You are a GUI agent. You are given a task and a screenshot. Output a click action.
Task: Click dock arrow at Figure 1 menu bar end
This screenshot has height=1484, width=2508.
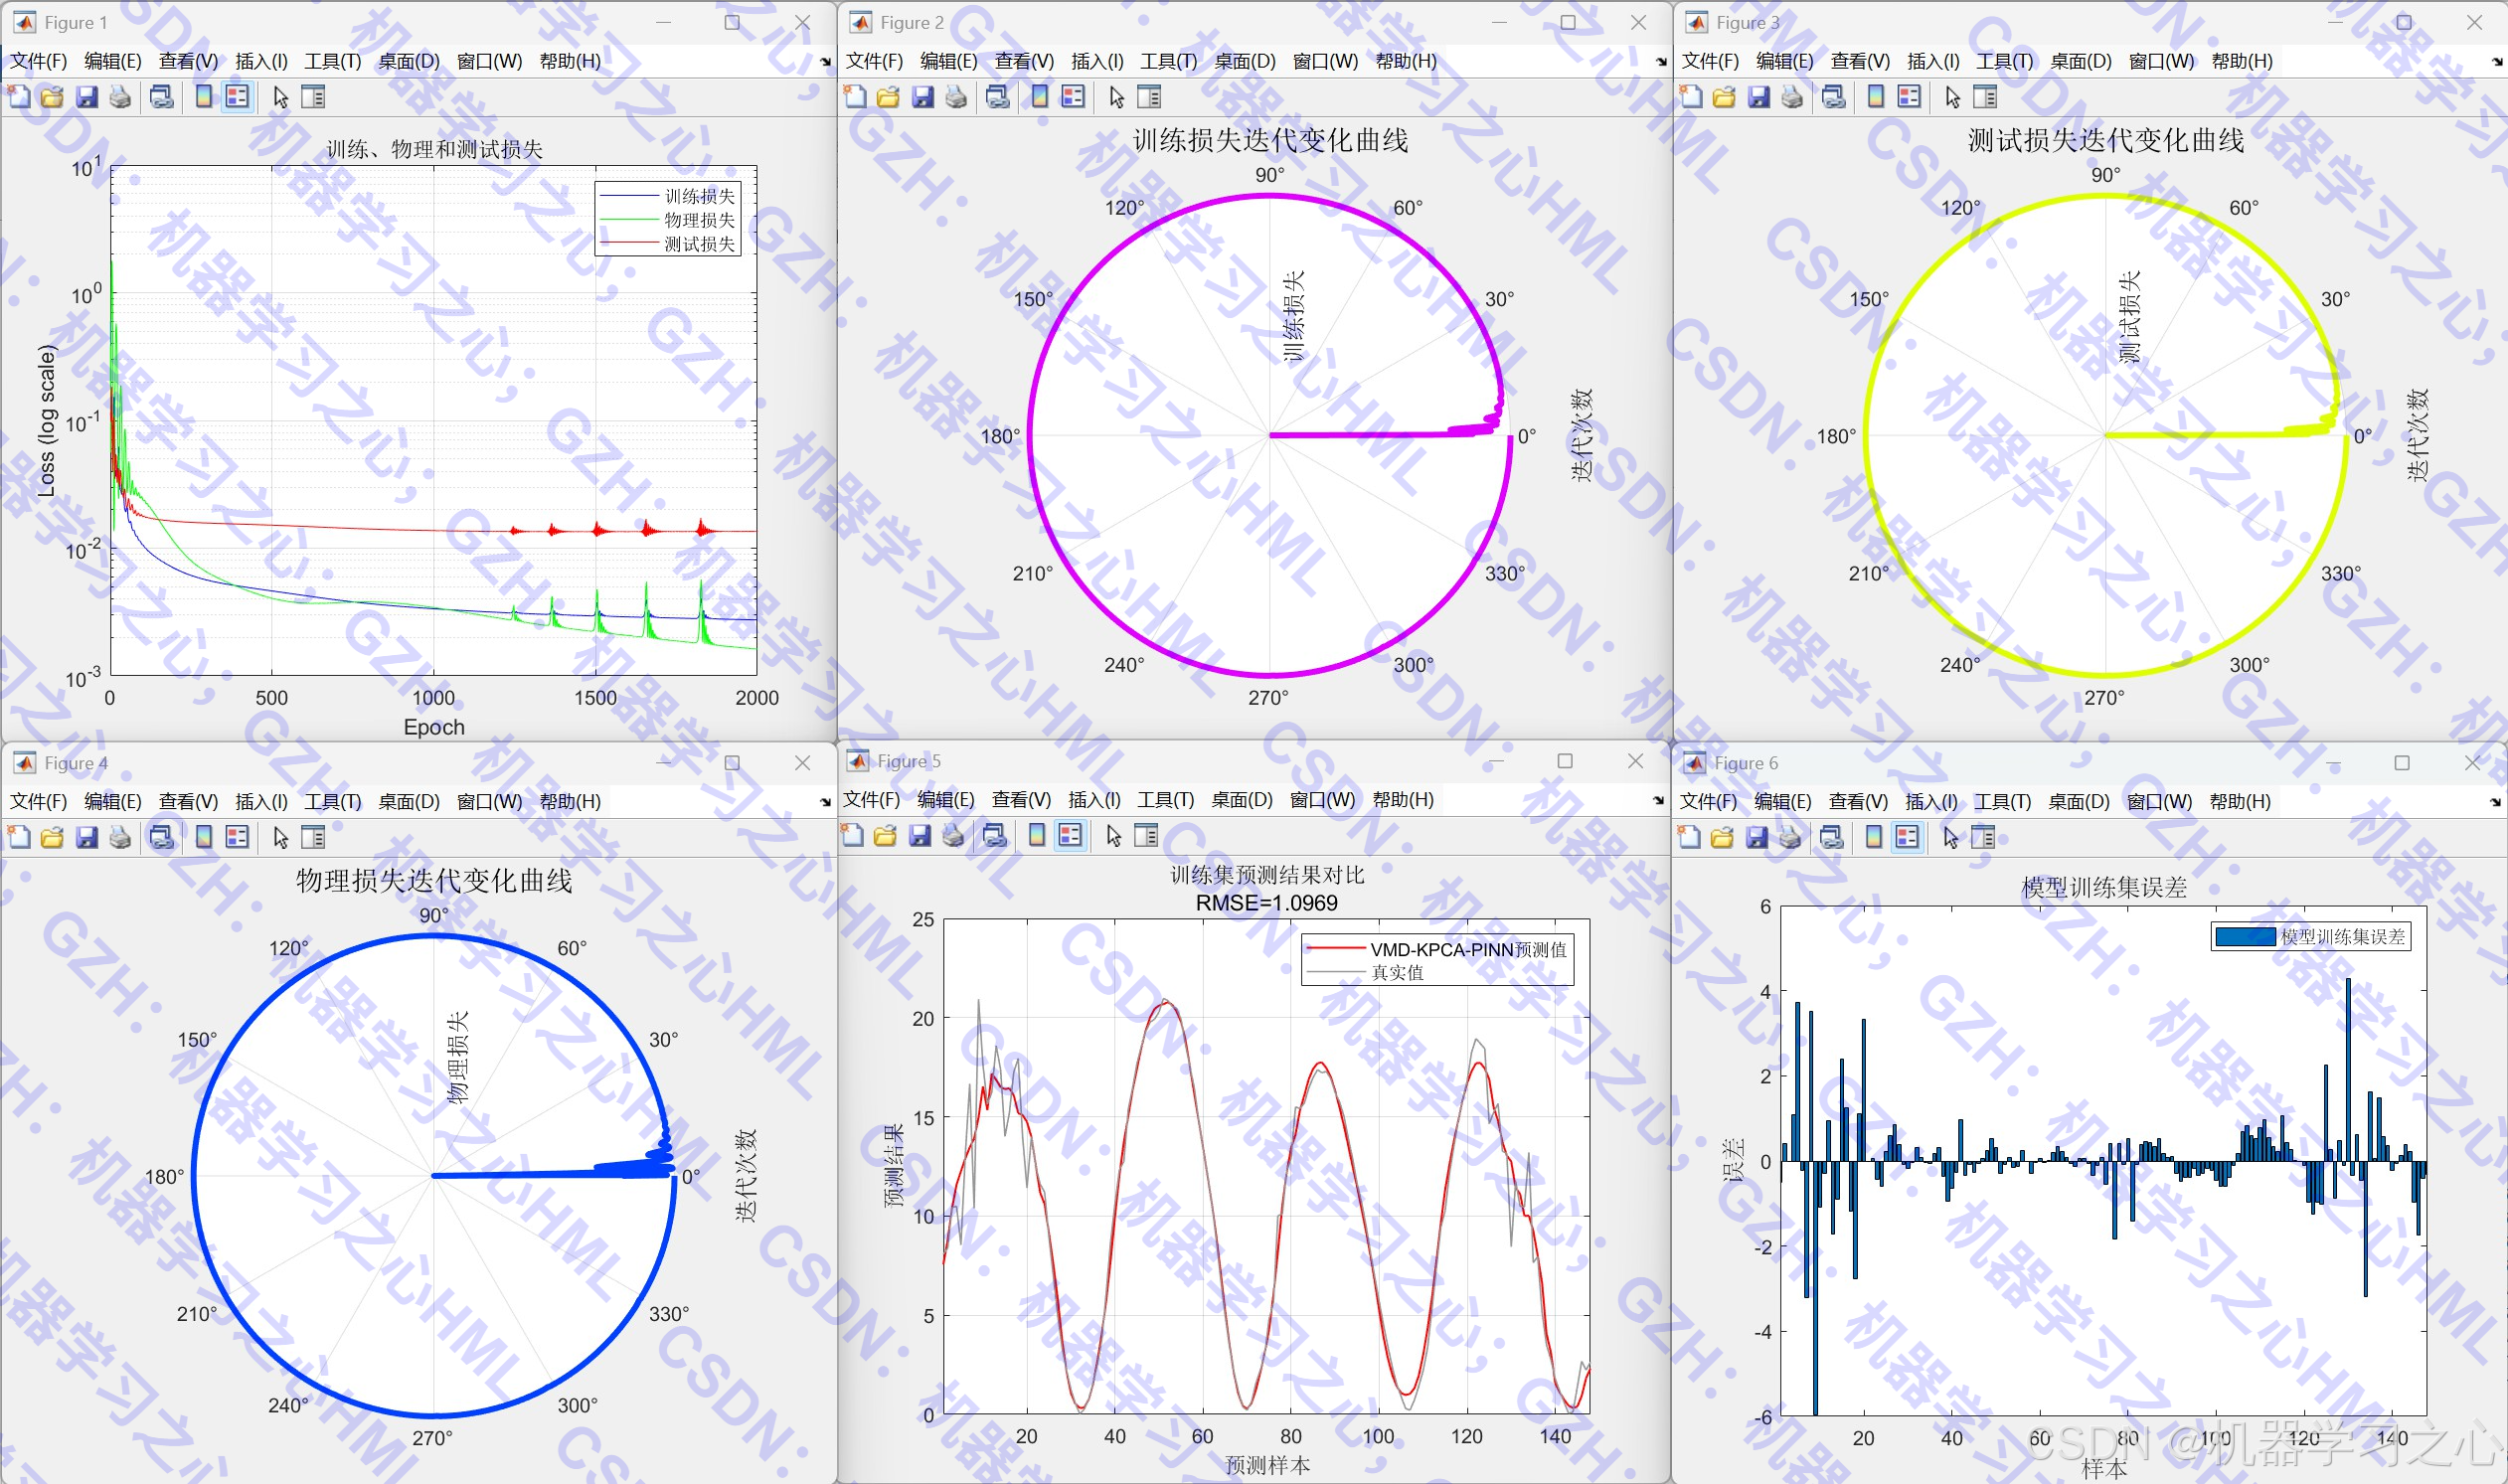point(825,62)
